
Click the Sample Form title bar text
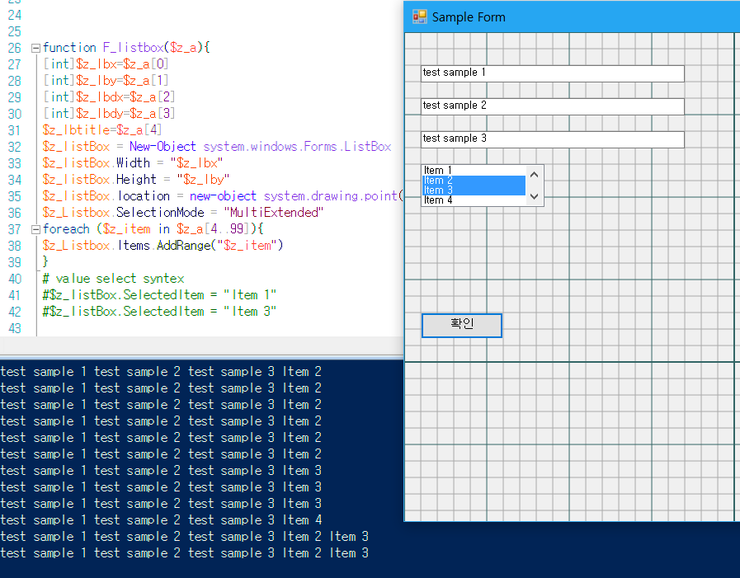[468, 17]
